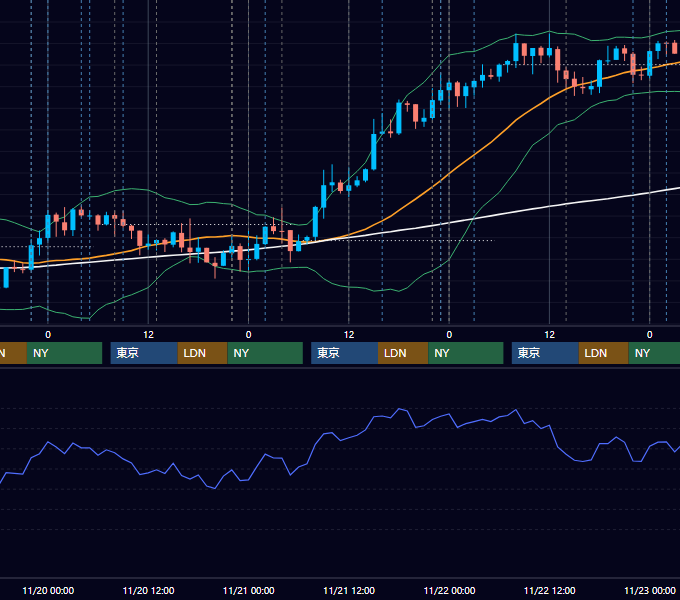The height and width of the screenshot is (600, 680).
Task: Click the 11/20 12:00 time axis label
Action: [x=148, y=590]
